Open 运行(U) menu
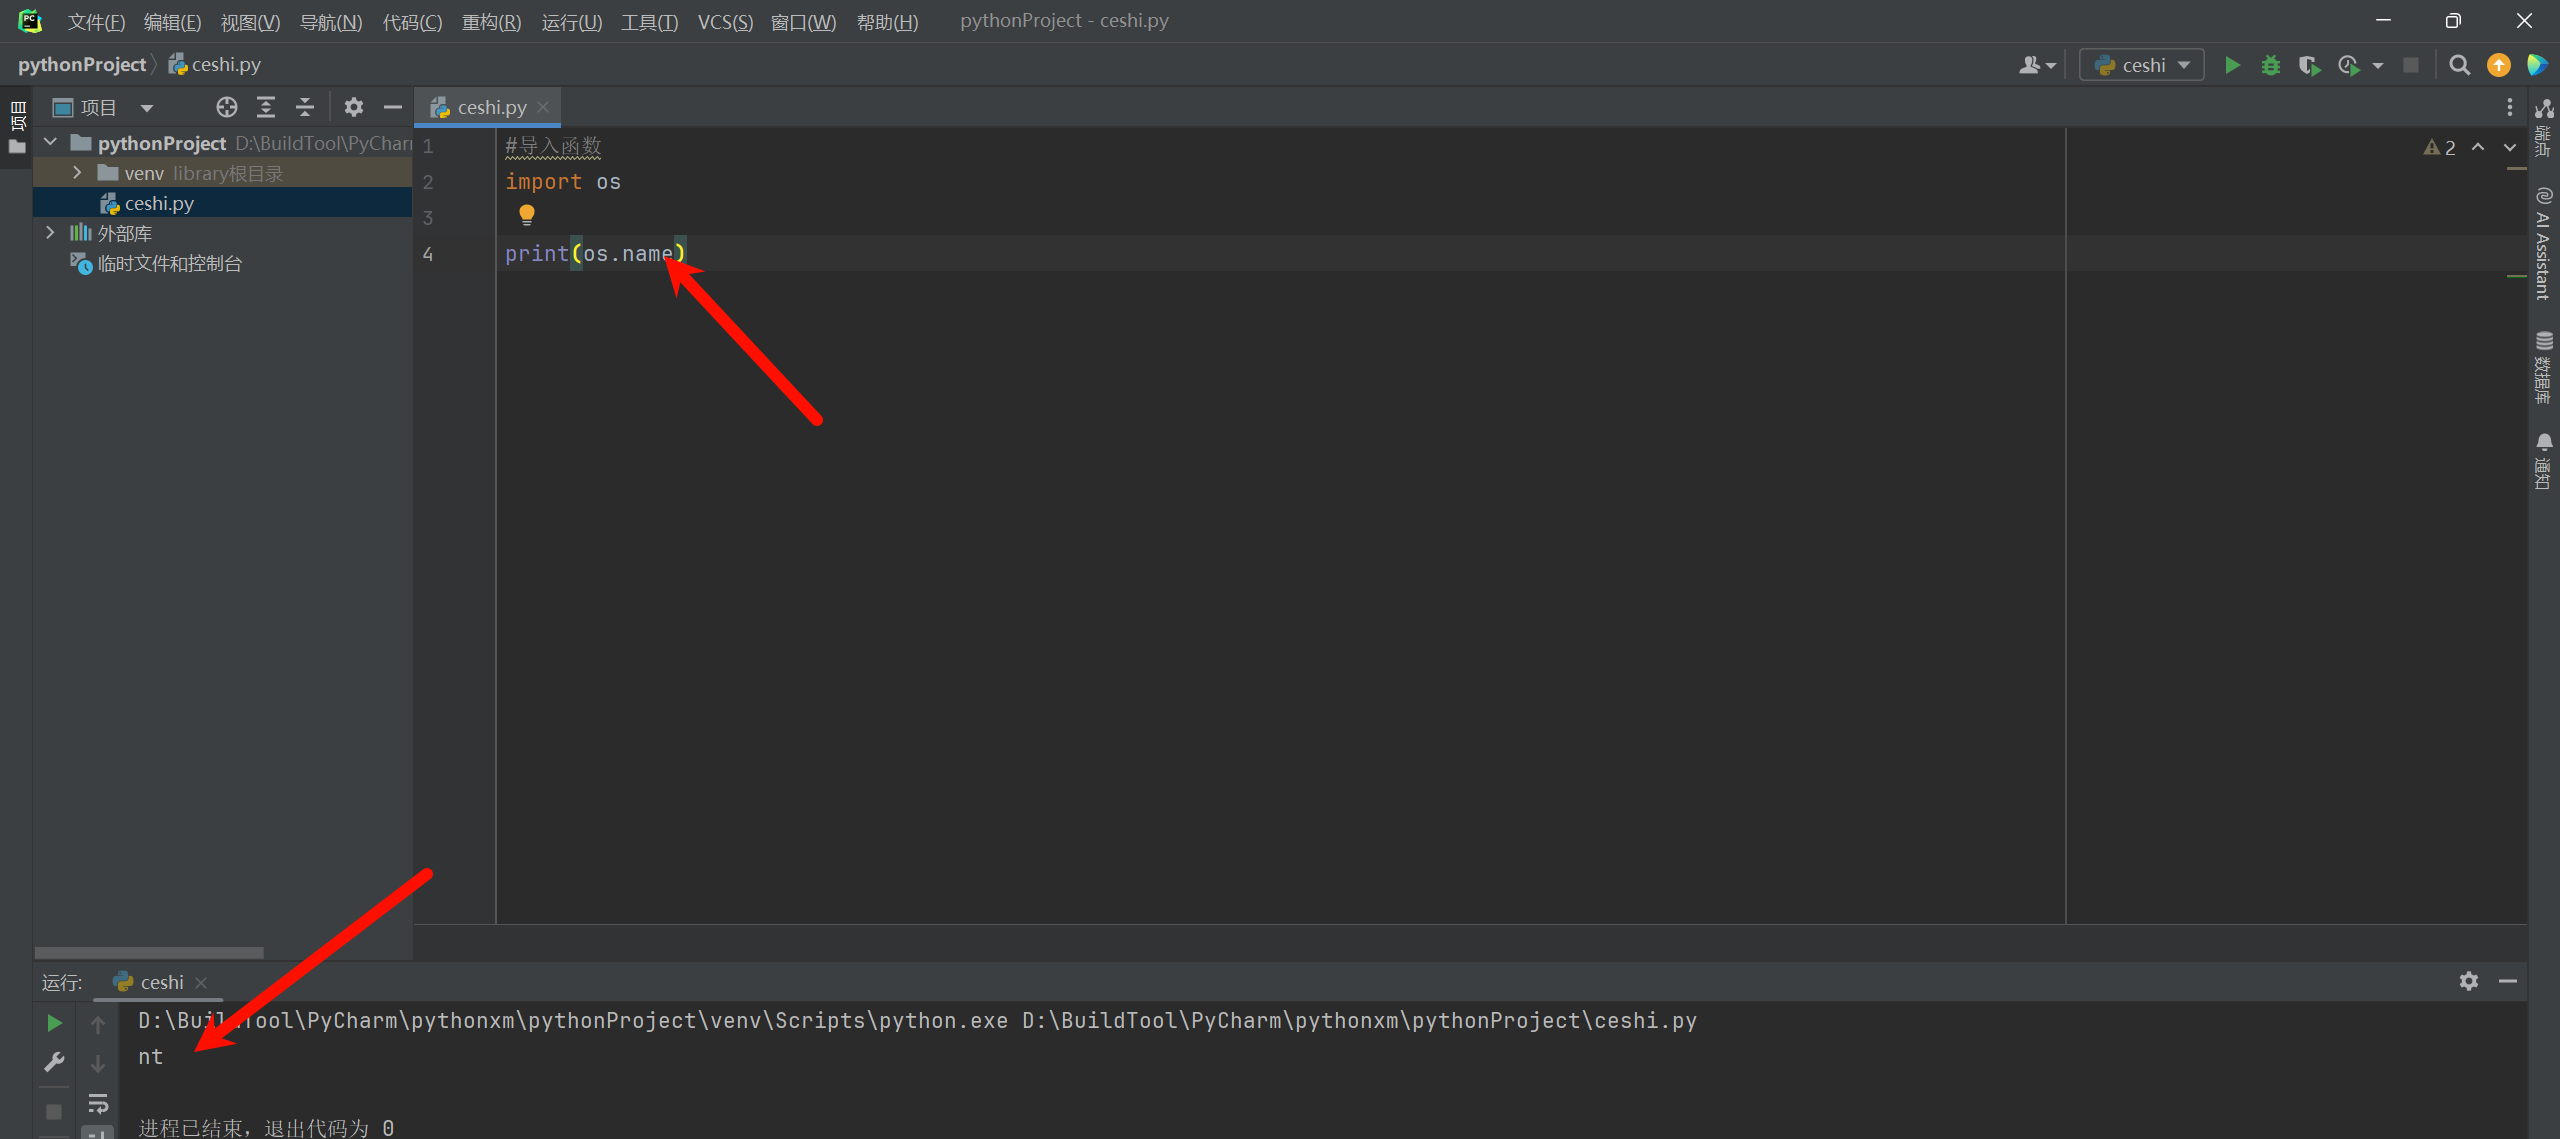 [x=572, y=21]
